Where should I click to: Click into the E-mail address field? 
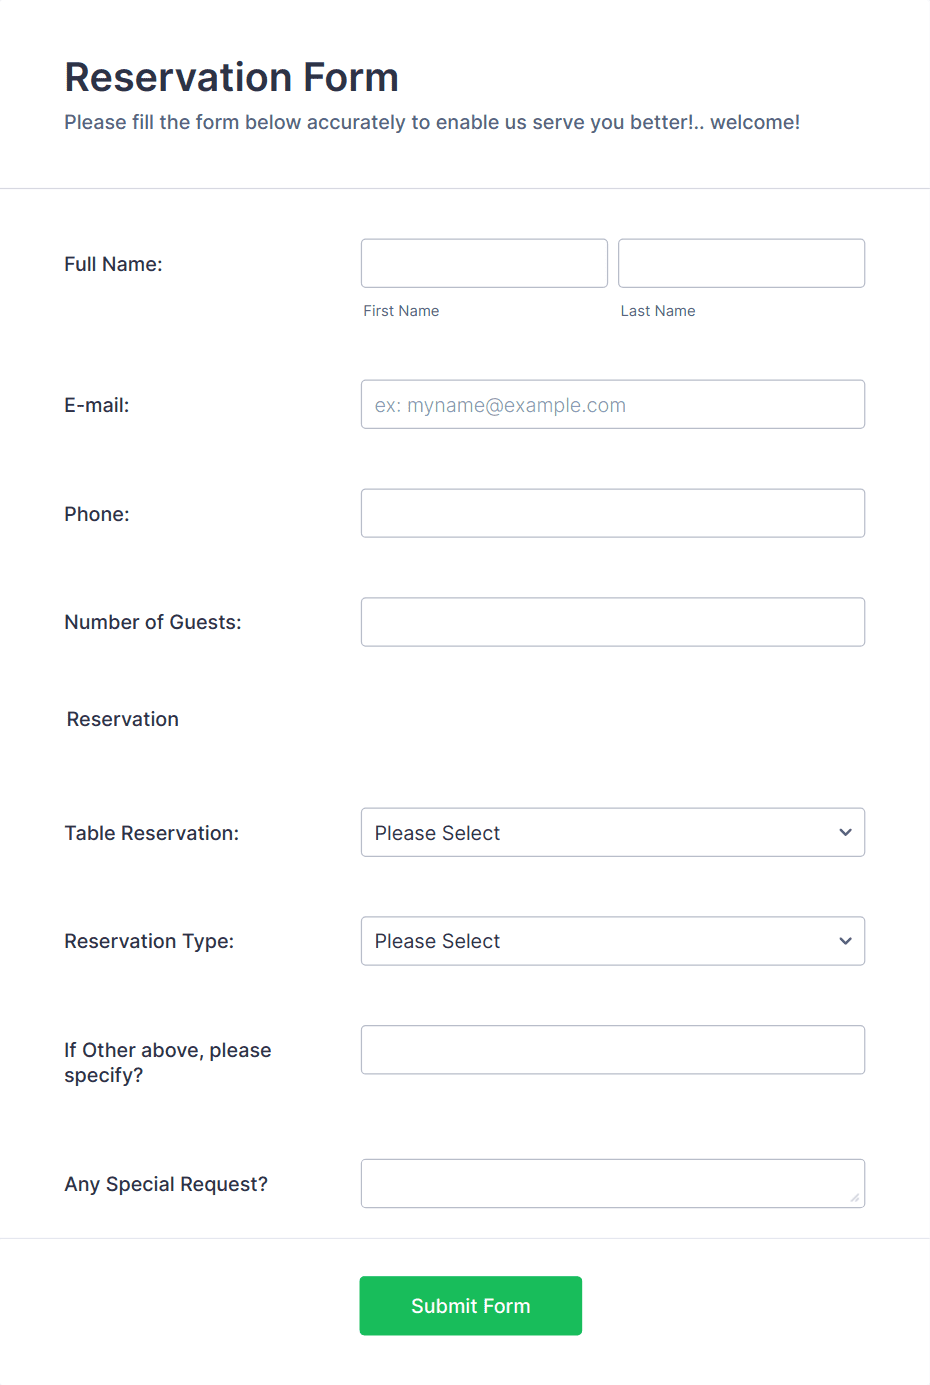pyautogui.click(x=613, y=404)
